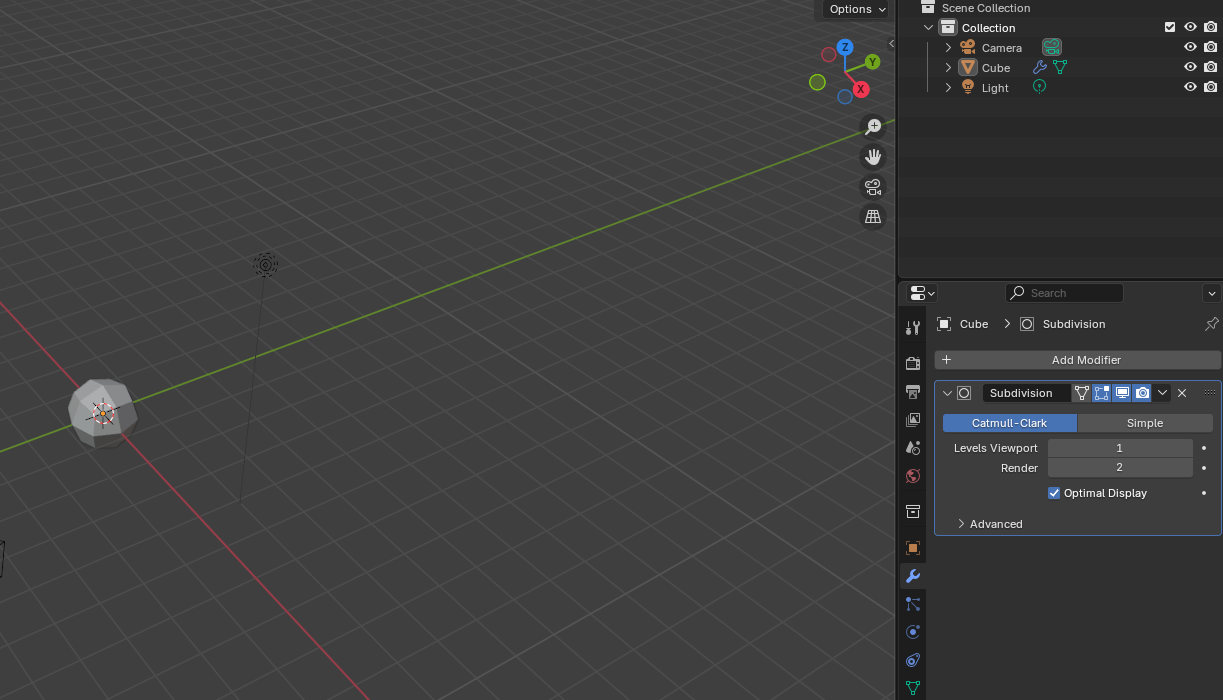This screenshot has width=1223, height=700.
Task: Open the Tool properties tab icon
Action: [x=912, y=328]
